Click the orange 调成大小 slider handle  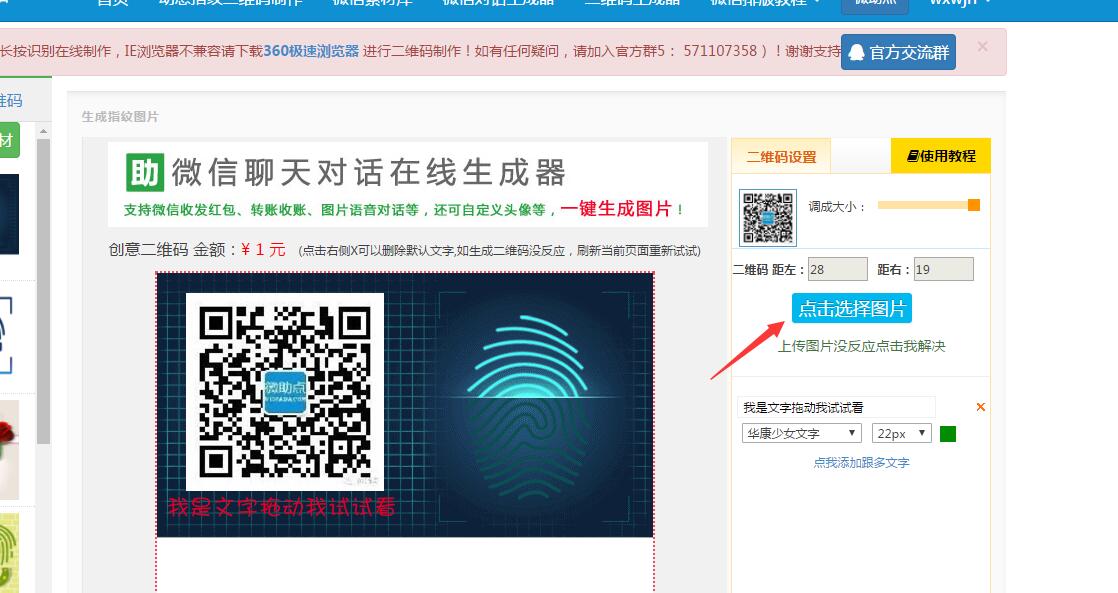974,205
